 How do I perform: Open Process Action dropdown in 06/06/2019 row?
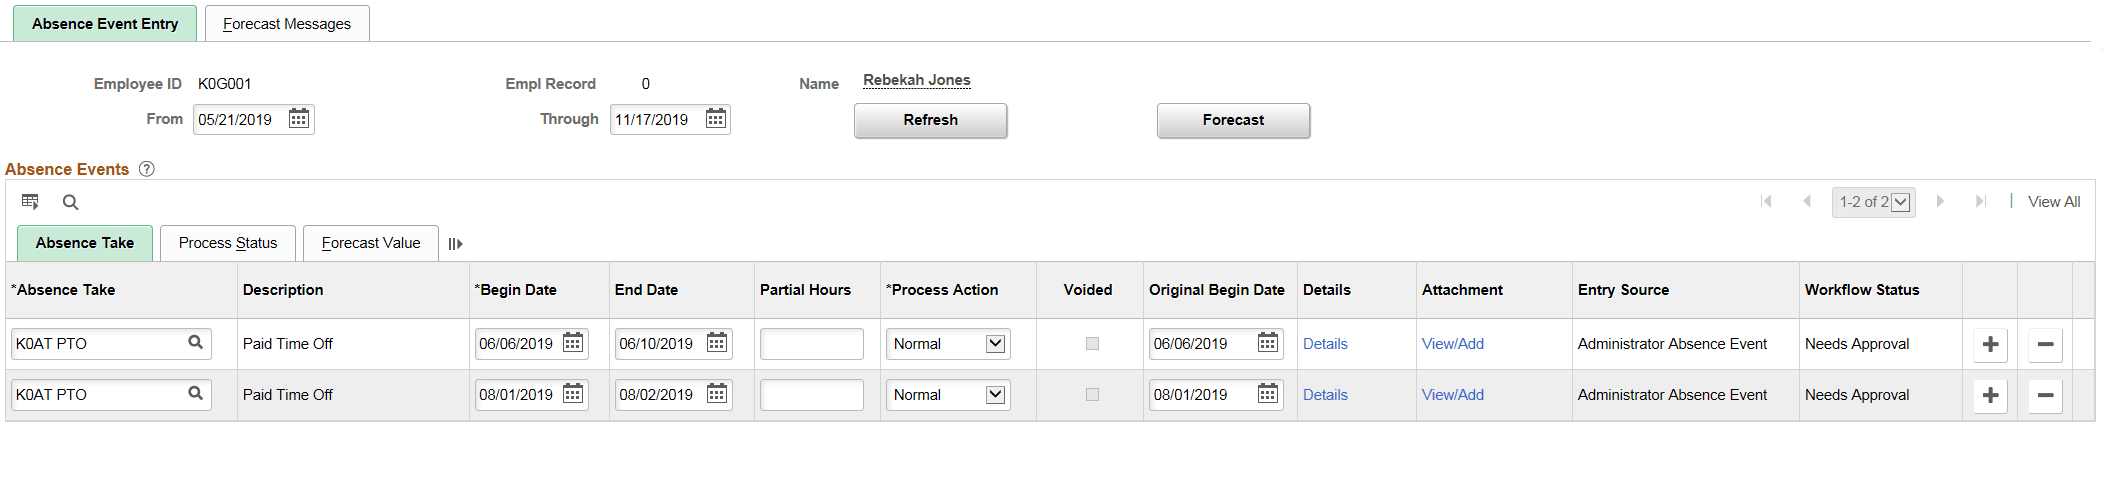(948, 344)
